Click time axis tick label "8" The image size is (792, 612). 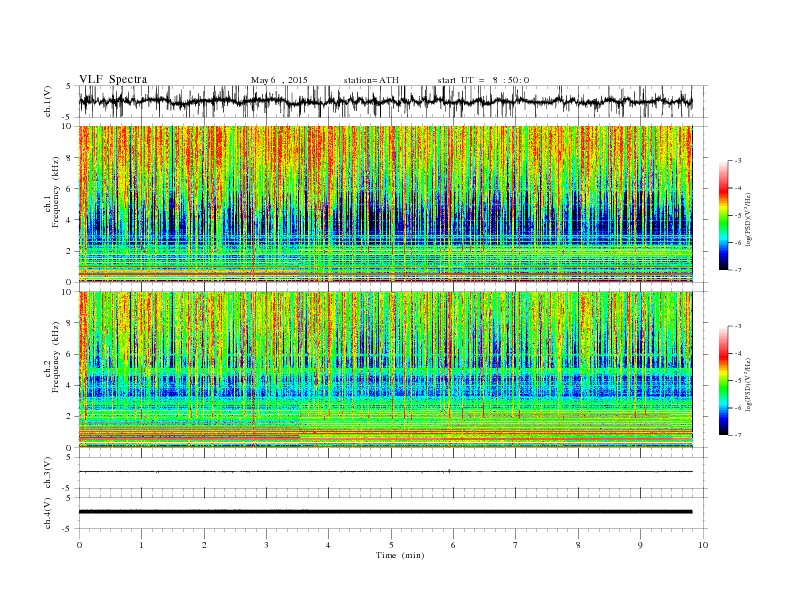pos(578,545)
